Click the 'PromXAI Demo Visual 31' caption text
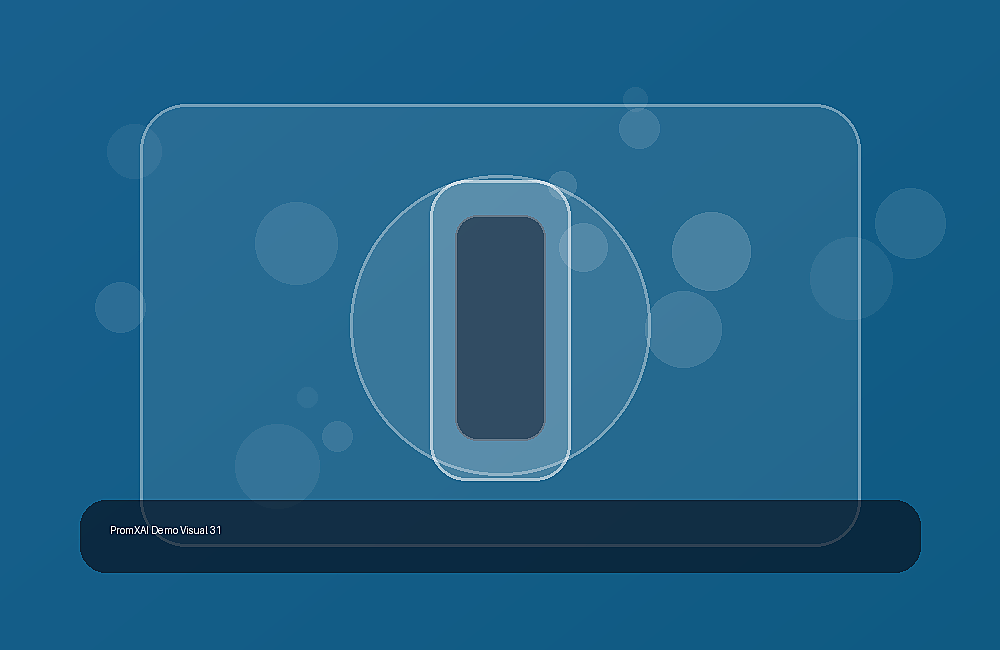This screenshot has height=650, width=1000. (166, 530)
